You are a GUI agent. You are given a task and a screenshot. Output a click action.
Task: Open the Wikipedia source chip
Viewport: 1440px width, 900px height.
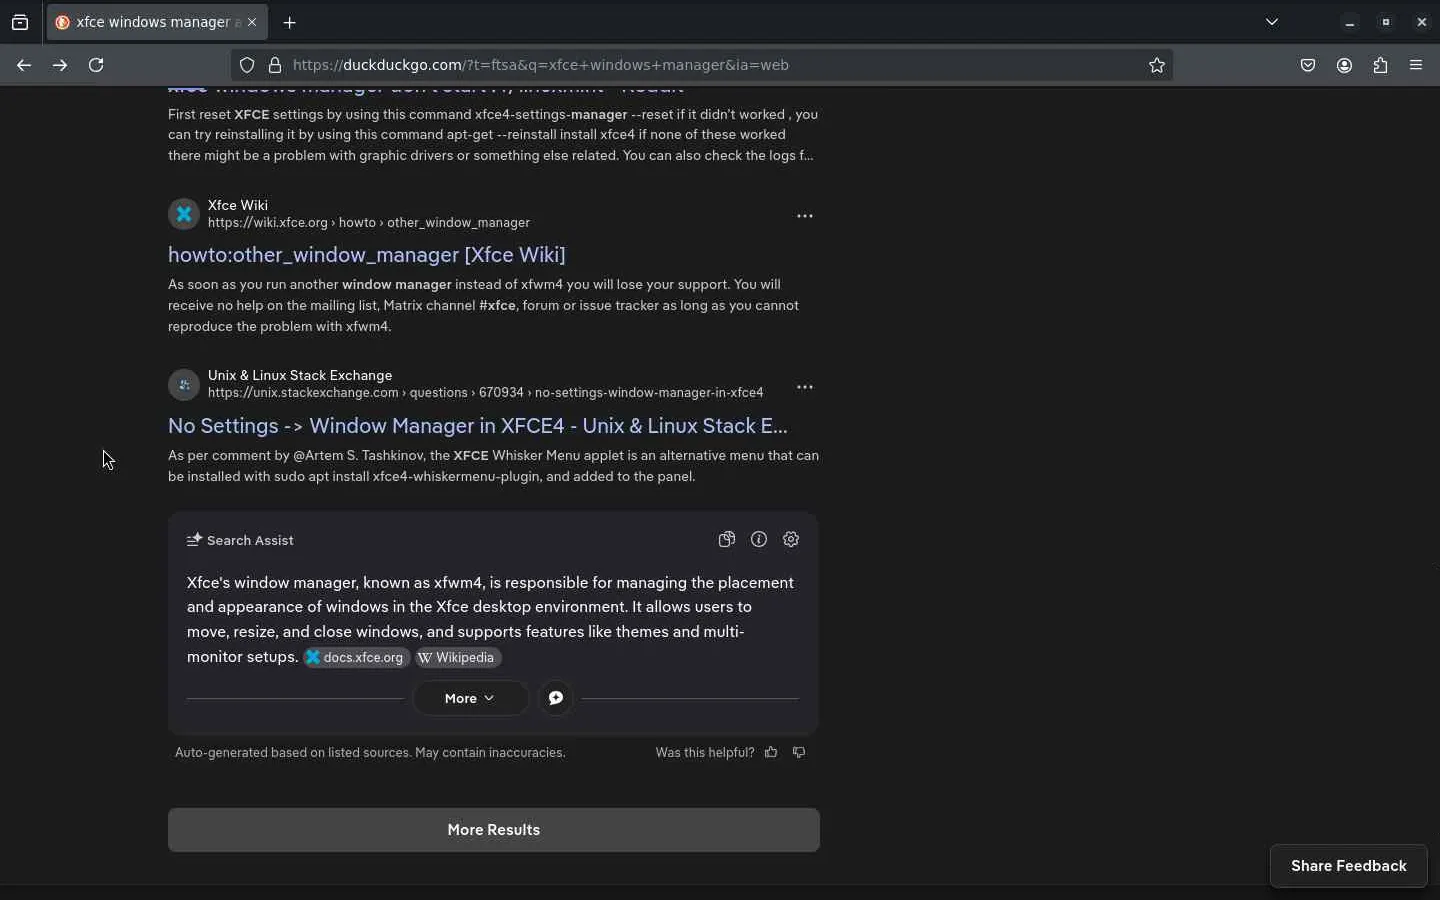(x=458, y=658)
